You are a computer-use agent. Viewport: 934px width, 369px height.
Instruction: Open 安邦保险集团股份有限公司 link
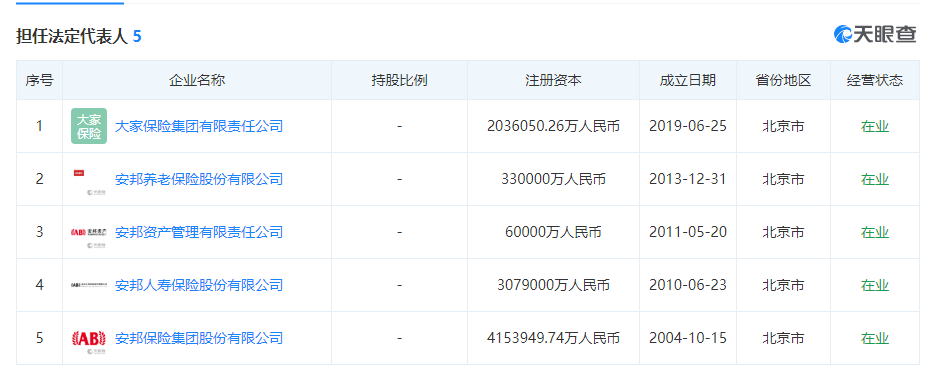point(198,339)
